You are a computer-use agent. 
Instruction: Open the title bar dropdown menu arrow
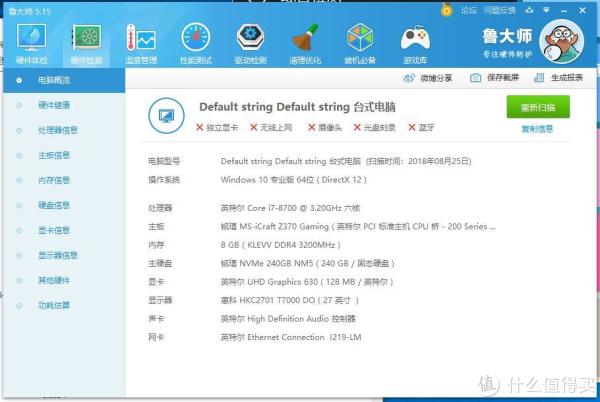546,10
